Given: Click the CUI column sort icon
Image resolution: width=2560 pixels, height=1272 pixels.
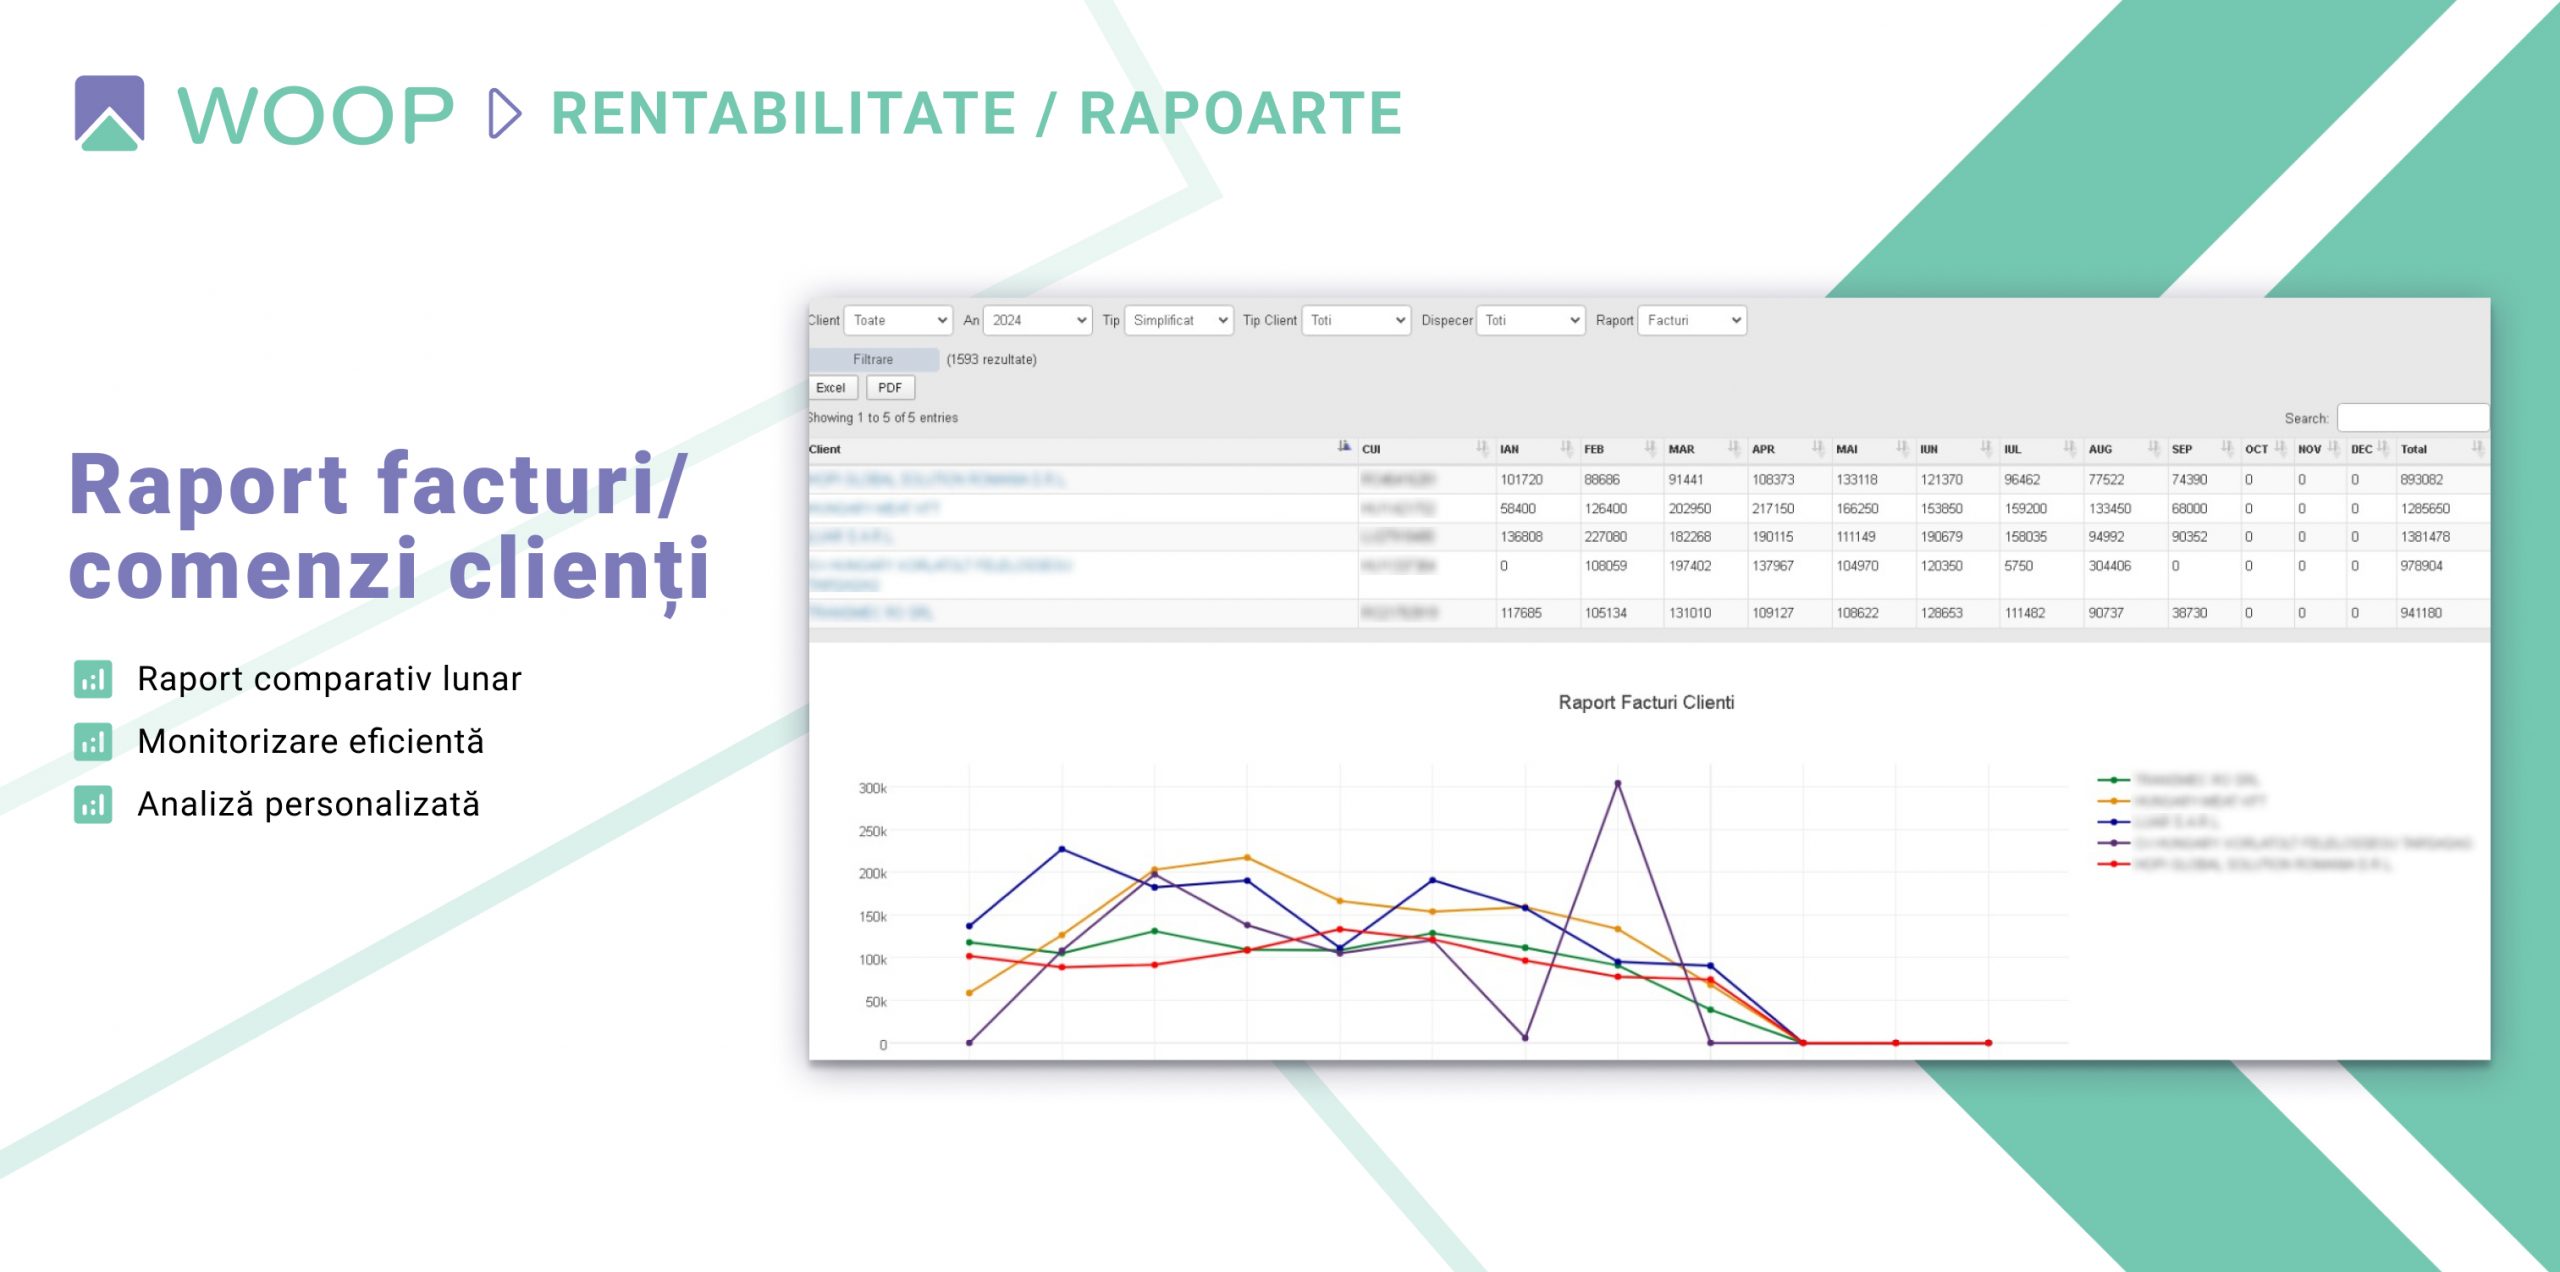Looking at the screenshot, I should click(x=1482, y=448).
